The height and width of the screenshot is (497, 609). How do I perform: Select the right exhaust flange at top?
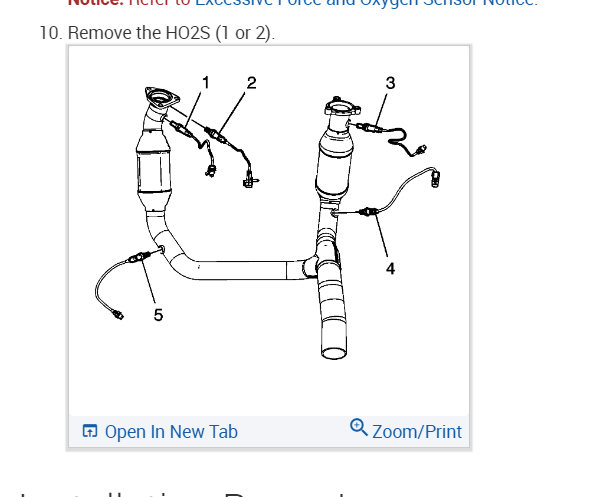pos(343,106)
